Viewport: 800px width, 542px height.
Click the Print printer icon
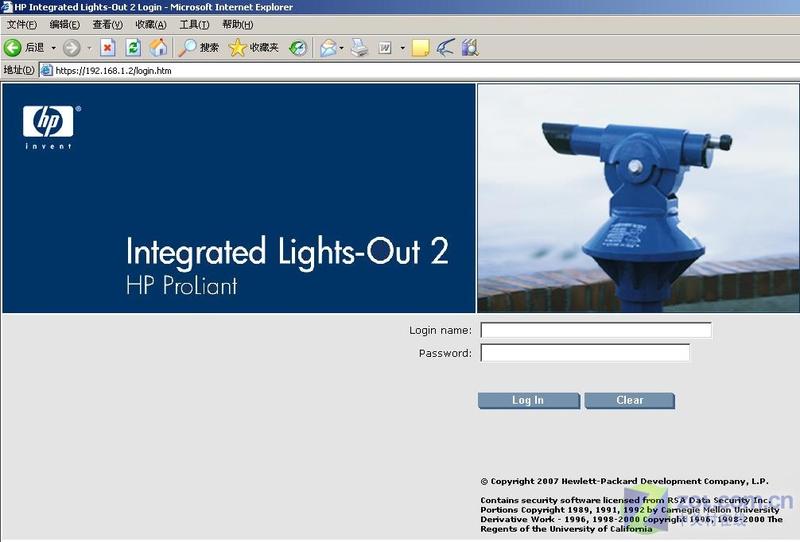(x=359, y=48)
